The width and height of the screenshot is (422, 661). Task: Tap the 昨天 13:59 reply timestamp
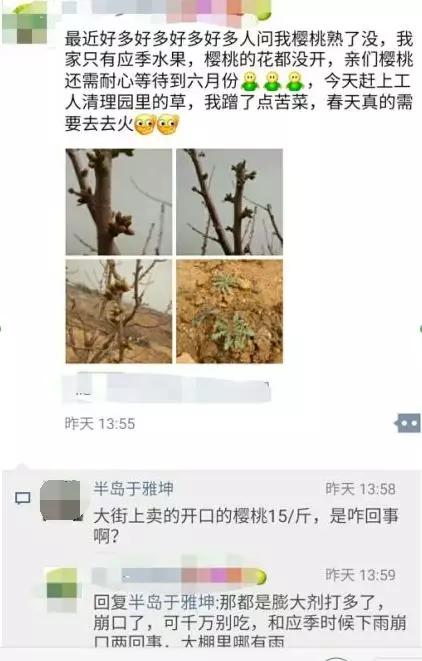360,575
